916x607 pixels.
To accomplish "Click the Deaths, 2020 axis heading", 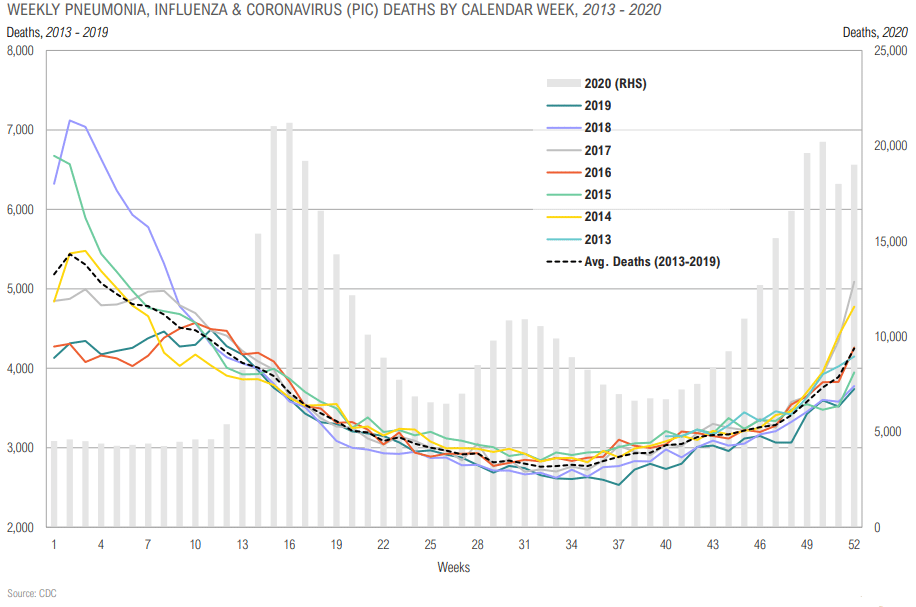I will 875,32.
